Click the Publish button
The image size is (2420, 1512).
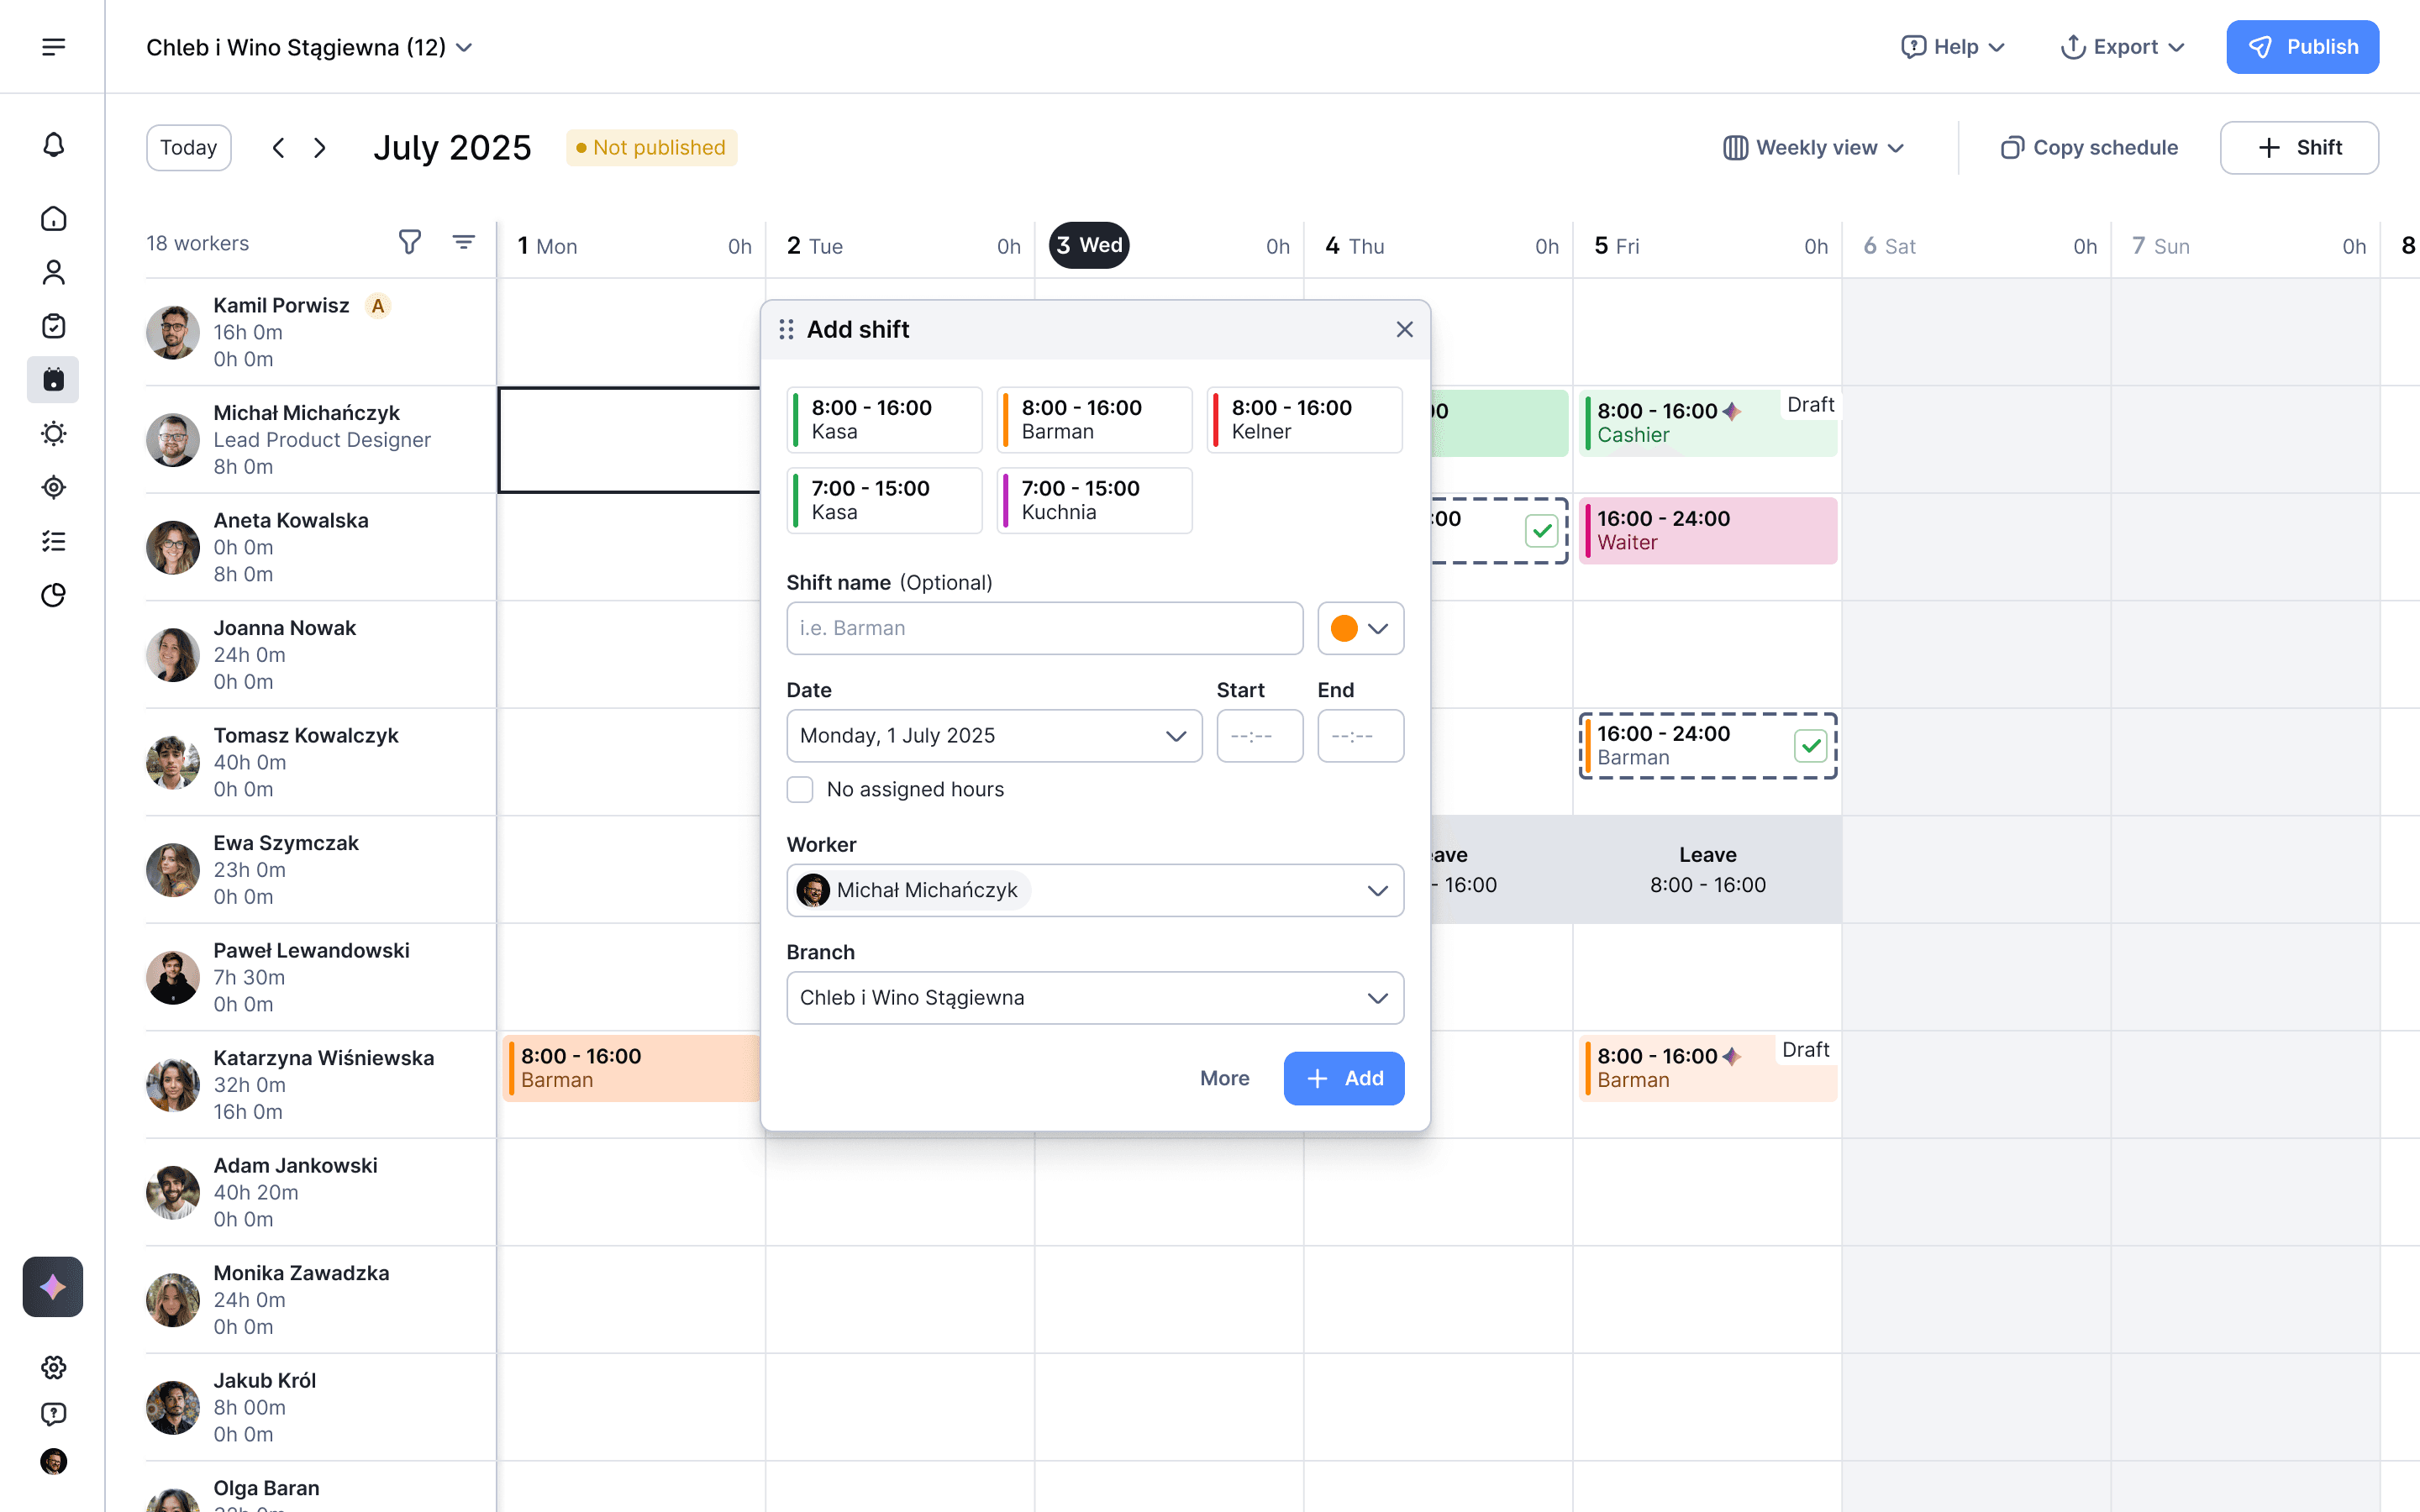pos(2302,47)
